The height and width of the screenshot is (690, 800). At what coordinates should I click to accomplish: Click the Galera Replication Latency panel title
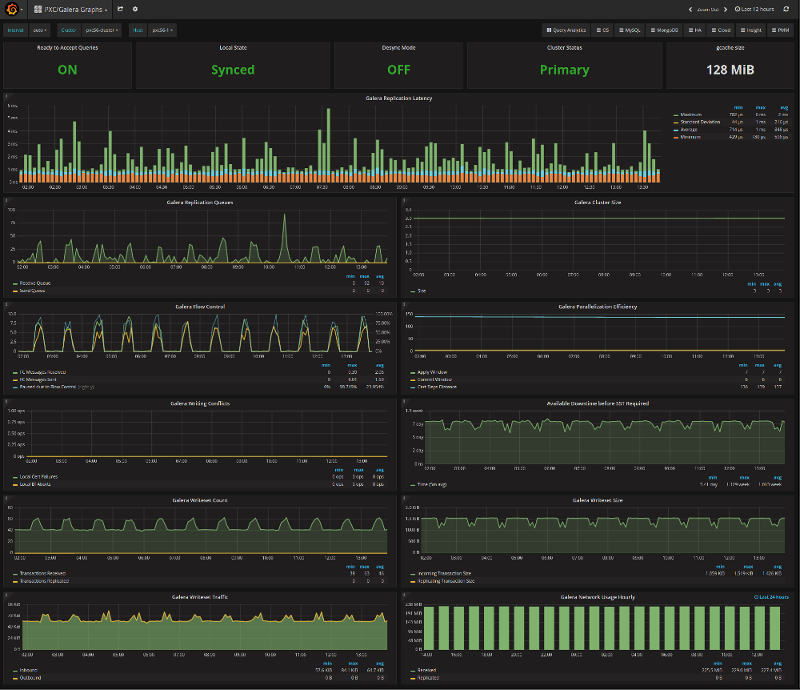pyautogui.click(x=400, y=99)
